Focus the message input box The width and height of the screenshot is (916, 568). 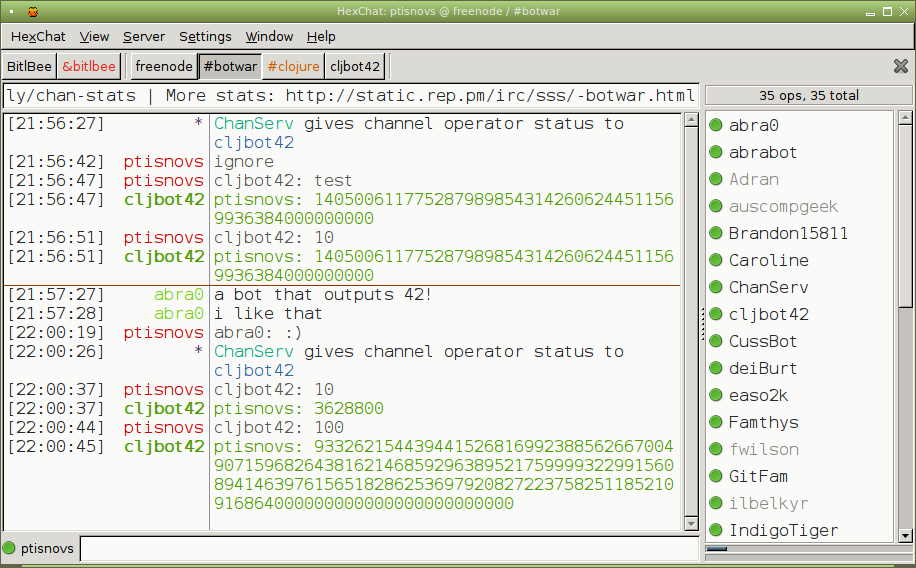click(388, 548)
